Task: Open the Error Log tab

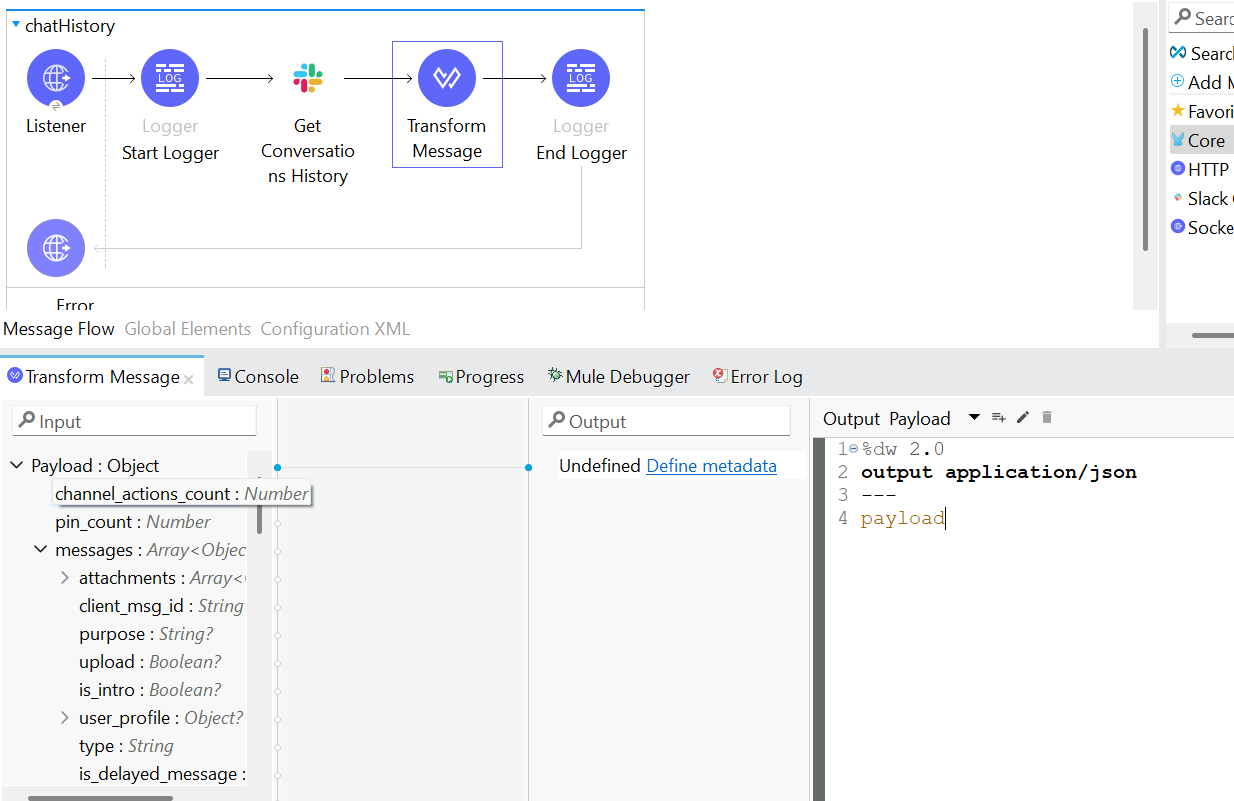Action: pyautogui.click(x=757, y=376)
